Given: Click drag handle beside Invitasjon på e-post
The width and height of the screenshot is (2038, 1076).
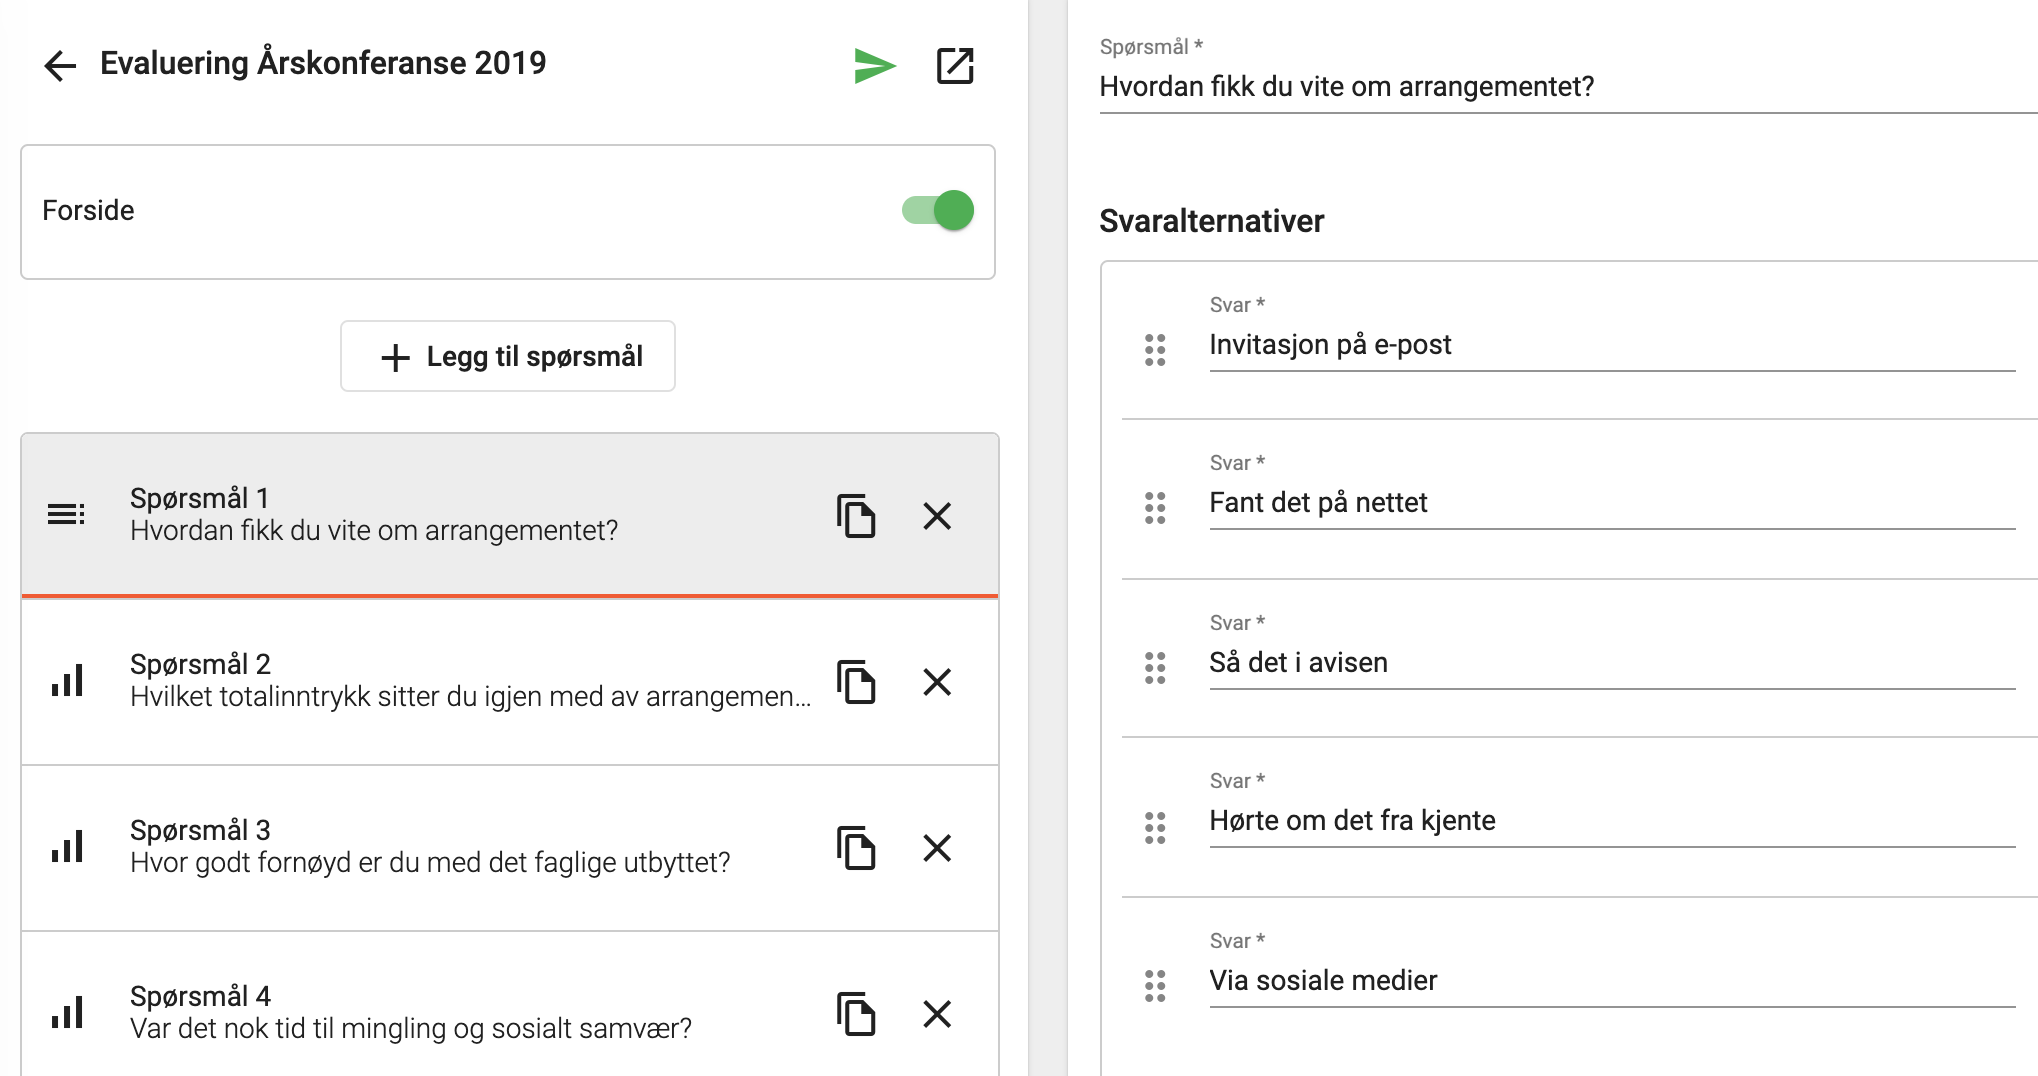Looking at the screenshot, I should tap(1155, 350).
